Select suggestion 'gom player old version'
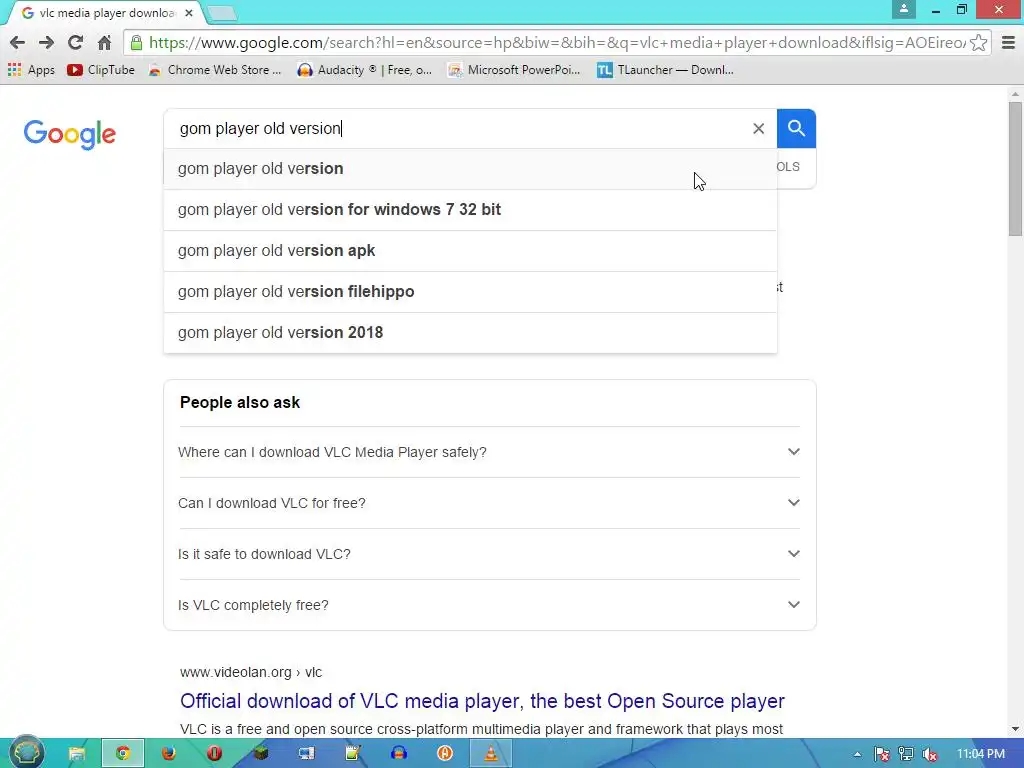This screenshot has width=1024, height=768. pyautogui.click(x=470, y=168)
